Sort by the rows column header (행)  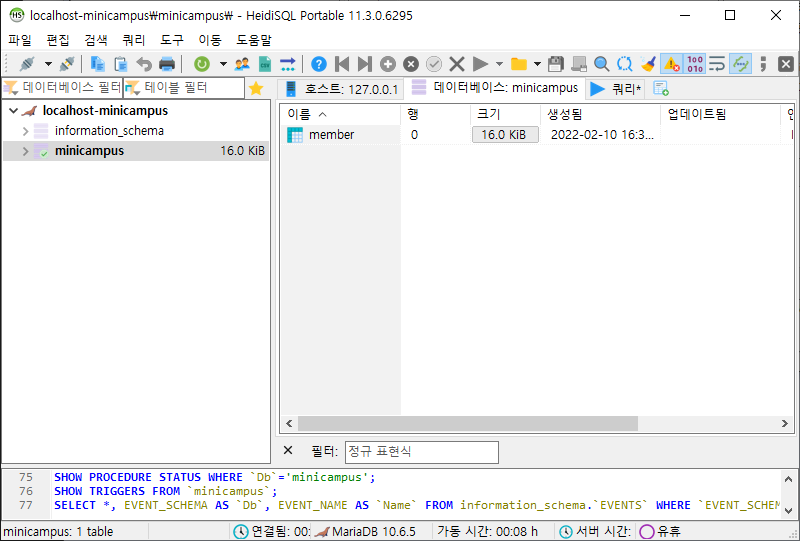click(435, 114)
